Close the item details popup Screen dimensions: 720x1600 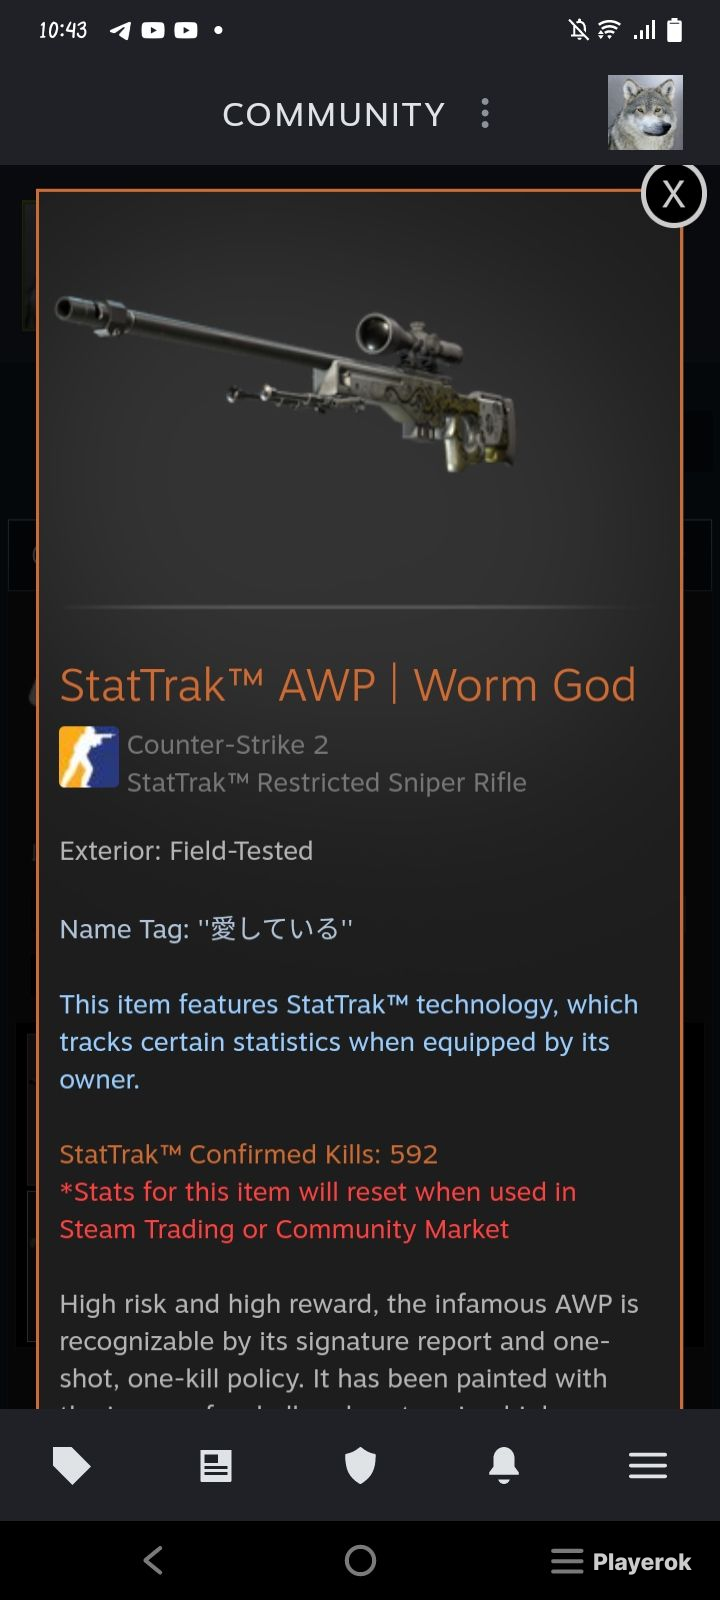pyautogui.click(x=673, y=194)
